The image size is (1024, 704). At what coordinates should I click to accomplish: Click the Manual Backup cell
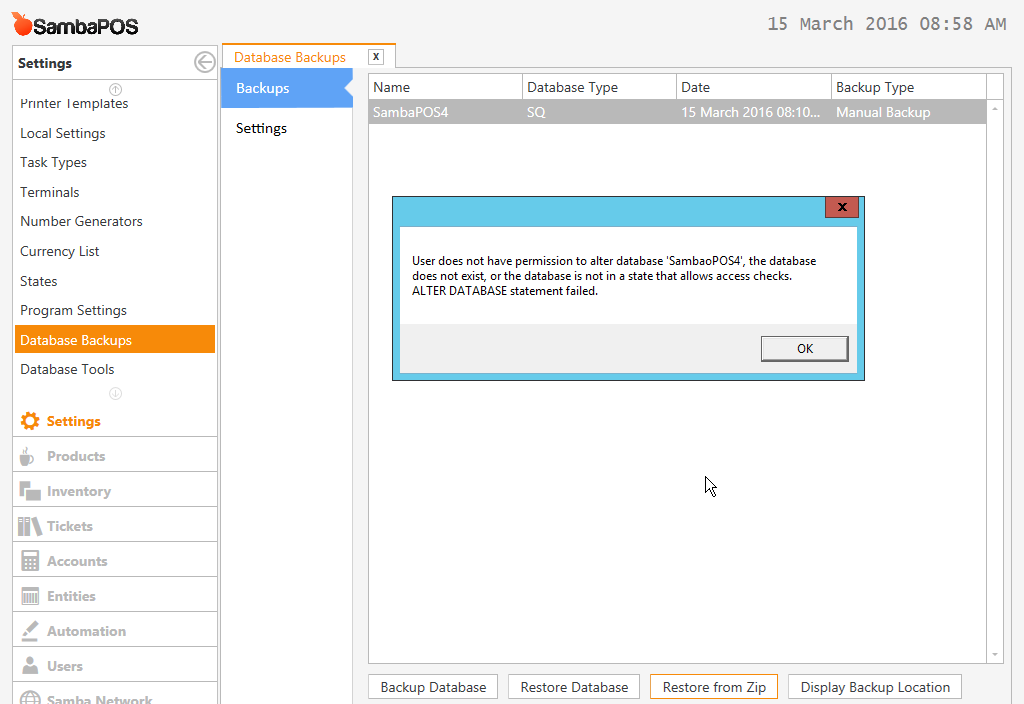[883, 112]
